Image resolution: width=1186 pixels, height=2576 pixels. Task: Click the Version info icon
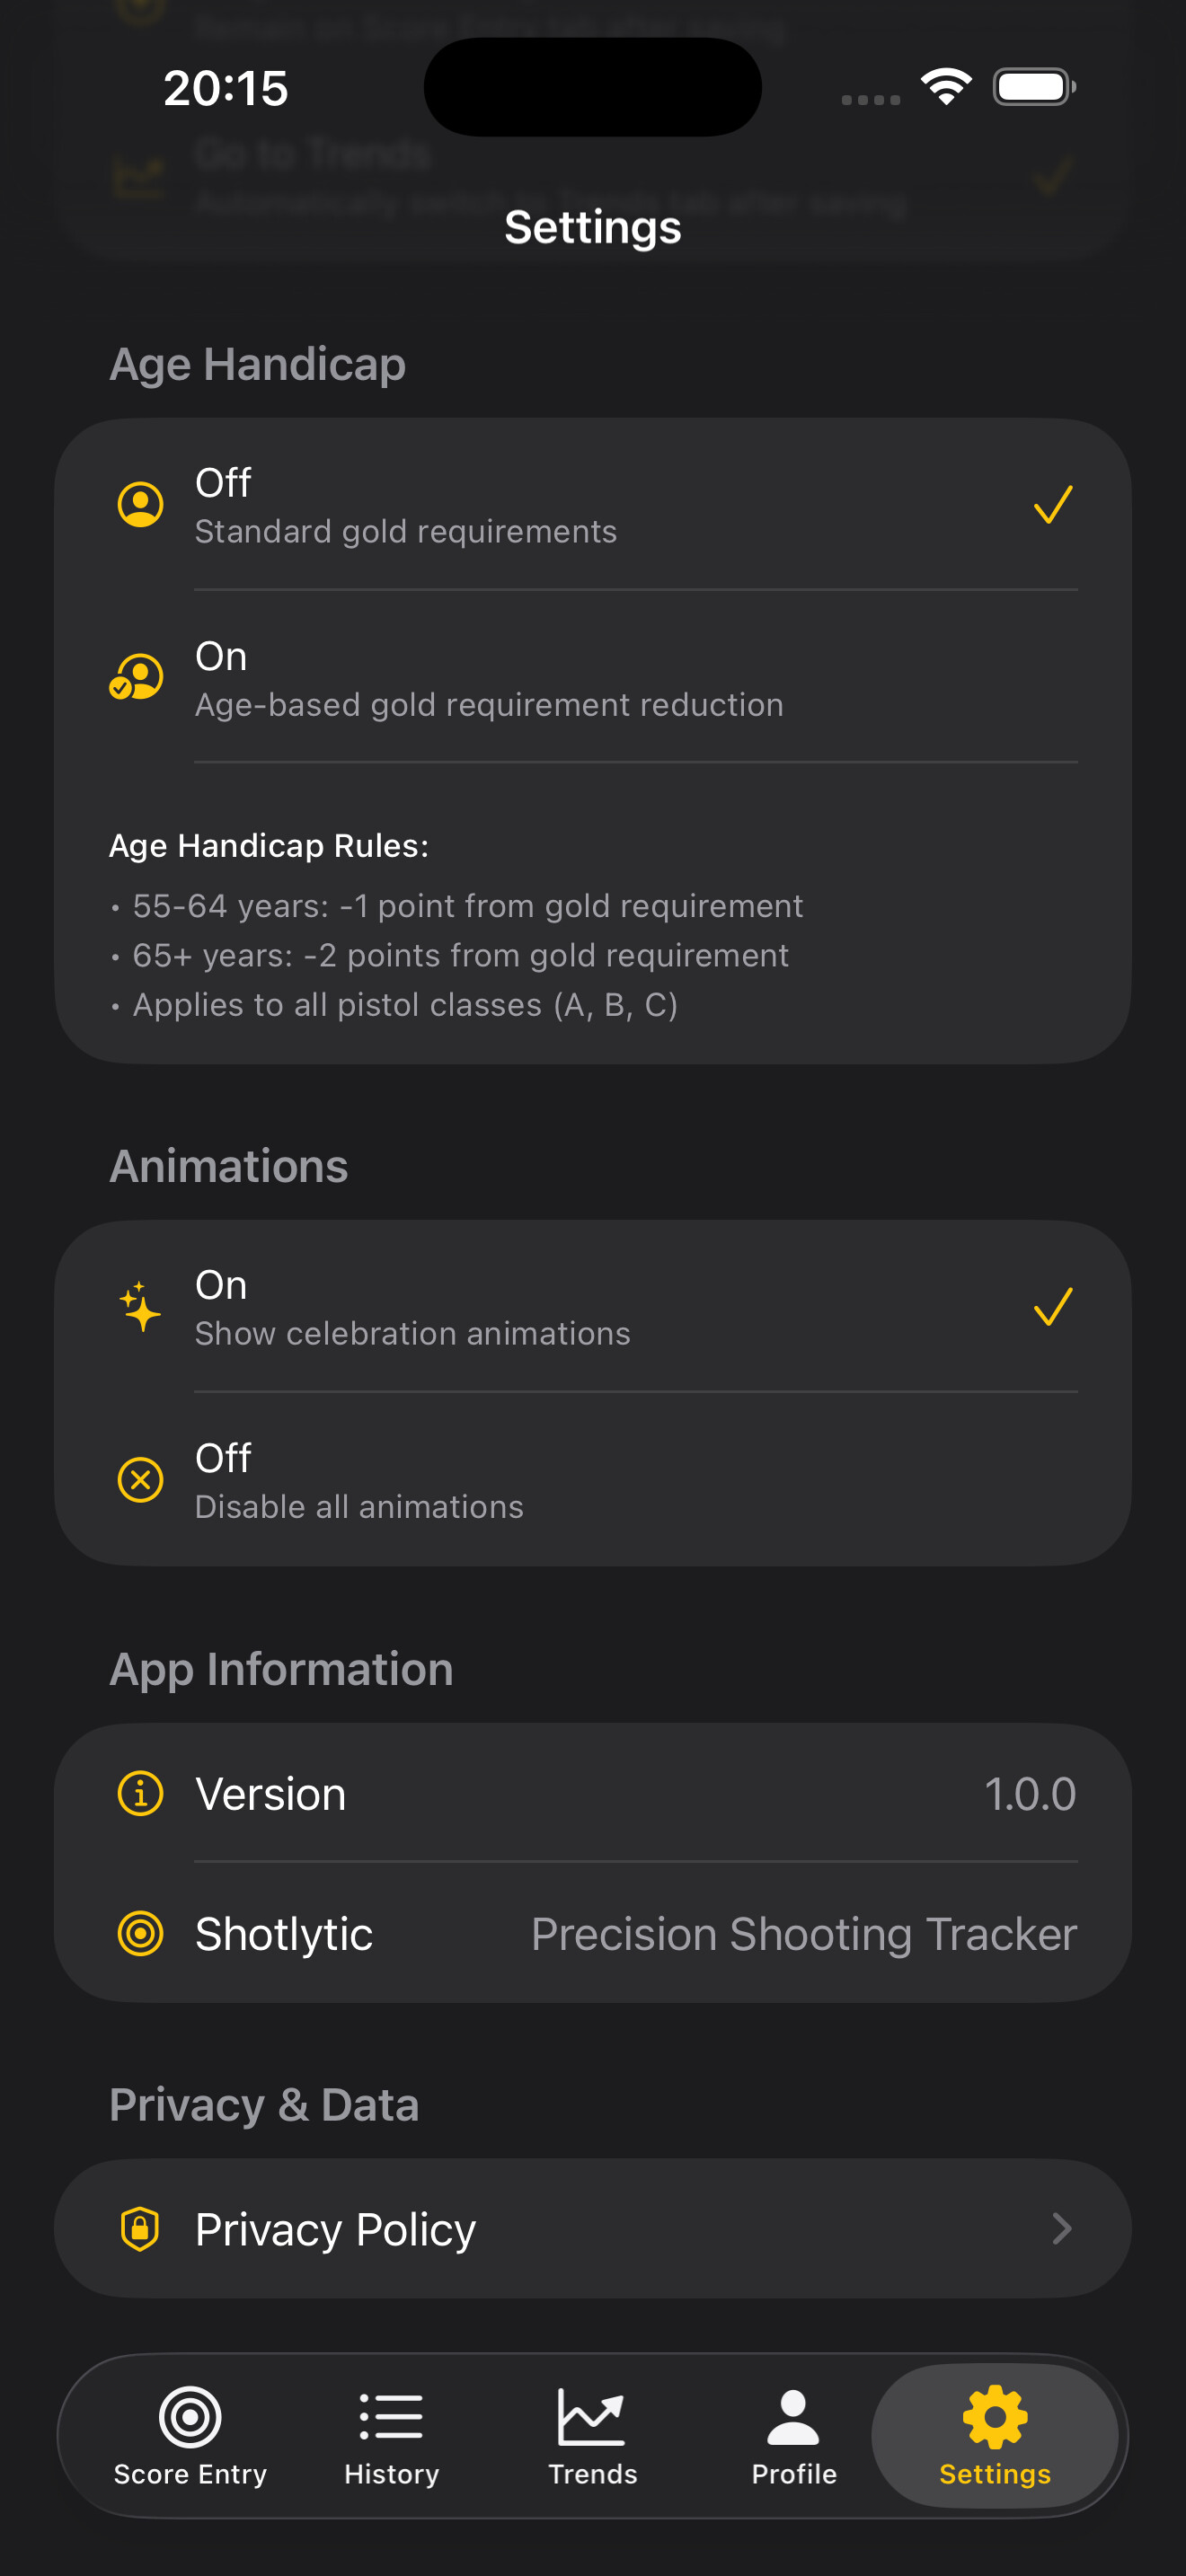pyautogui.click(x=141, y=1793)
